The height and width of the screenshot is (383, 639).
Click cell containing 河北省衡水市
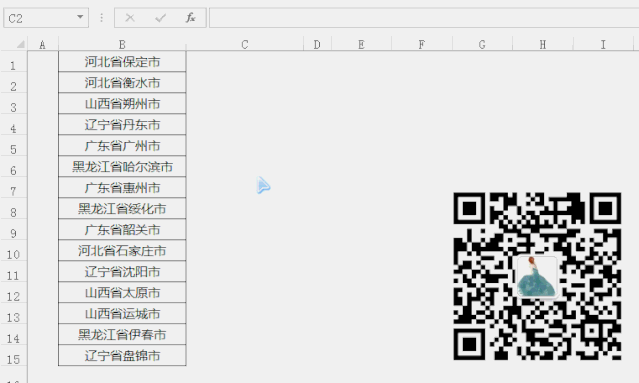[122, 83]
